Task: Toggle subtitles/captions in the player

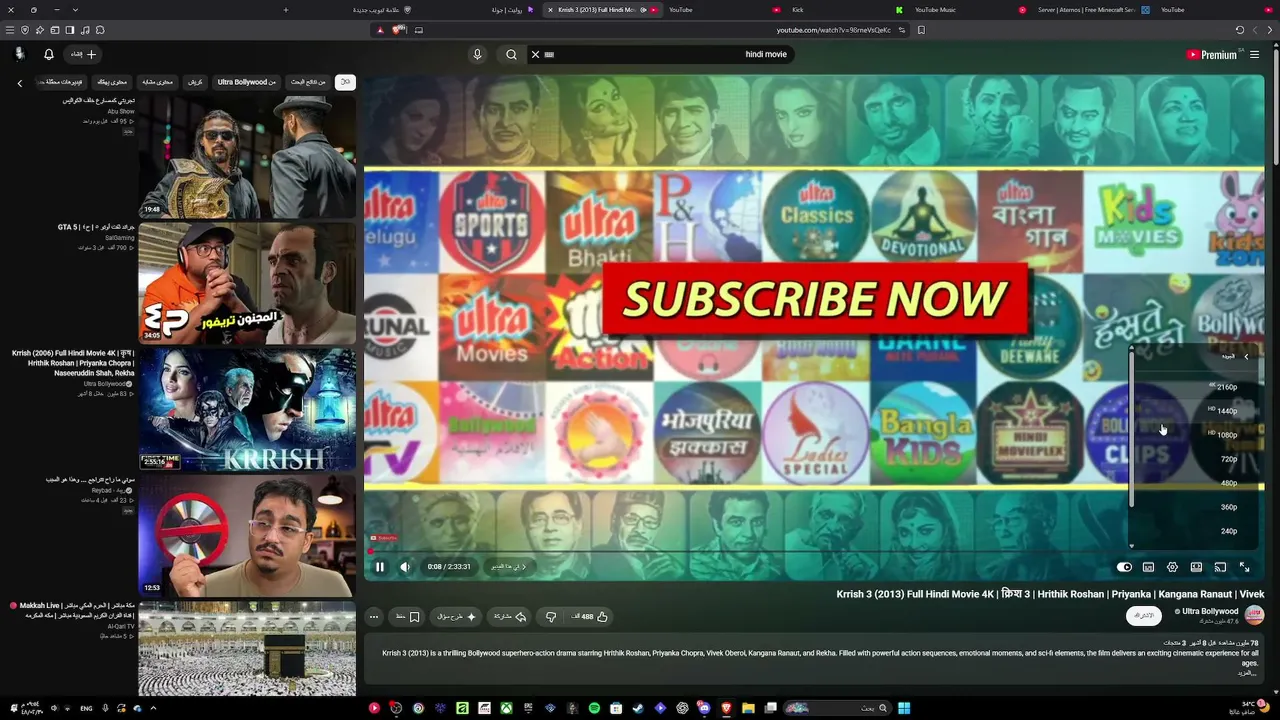Action: click(x=1148, y=567)
